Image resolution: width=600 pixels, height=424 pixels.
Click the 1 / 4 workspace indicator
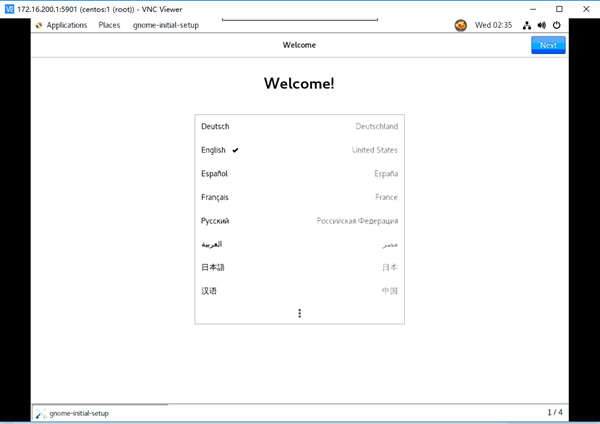pyautogui.click(x=554, y=413)
